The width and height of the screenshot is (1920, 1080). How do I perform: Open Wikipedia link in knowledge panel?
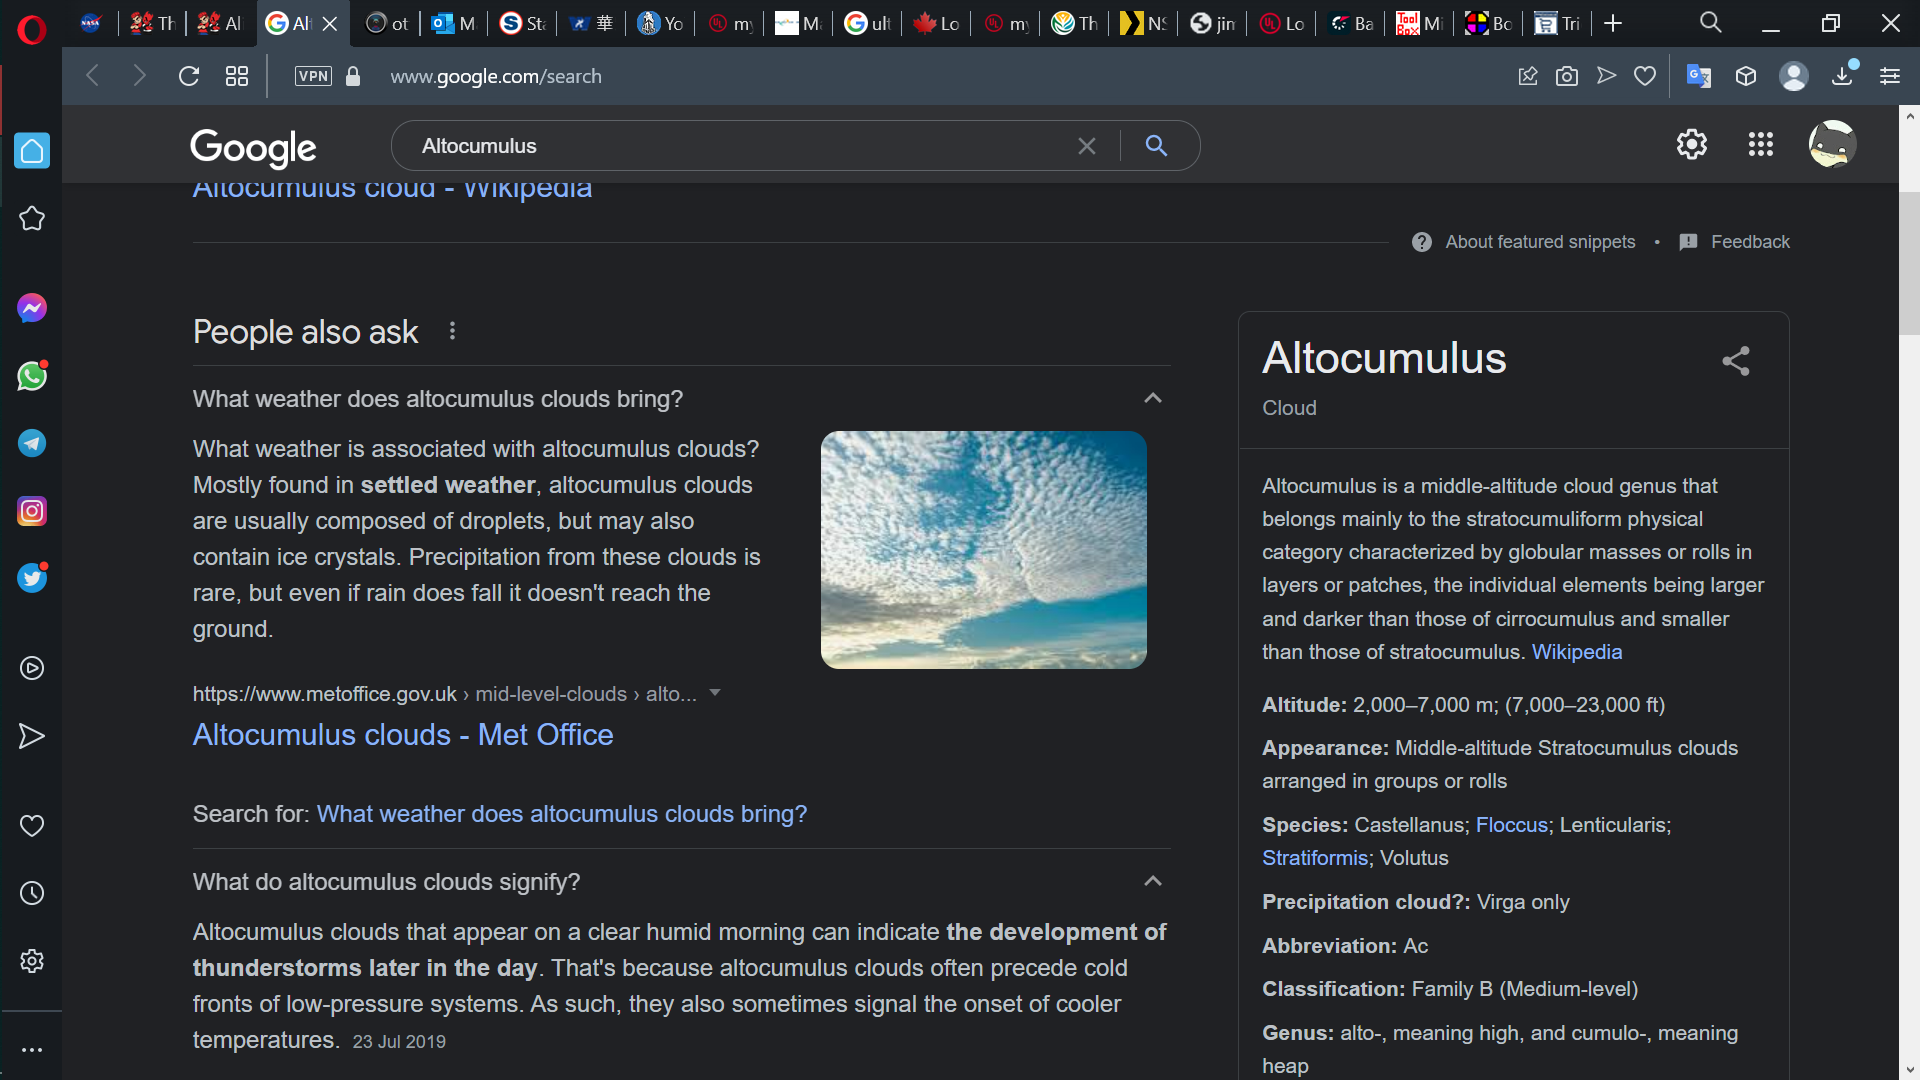[x=1577, y=652]
